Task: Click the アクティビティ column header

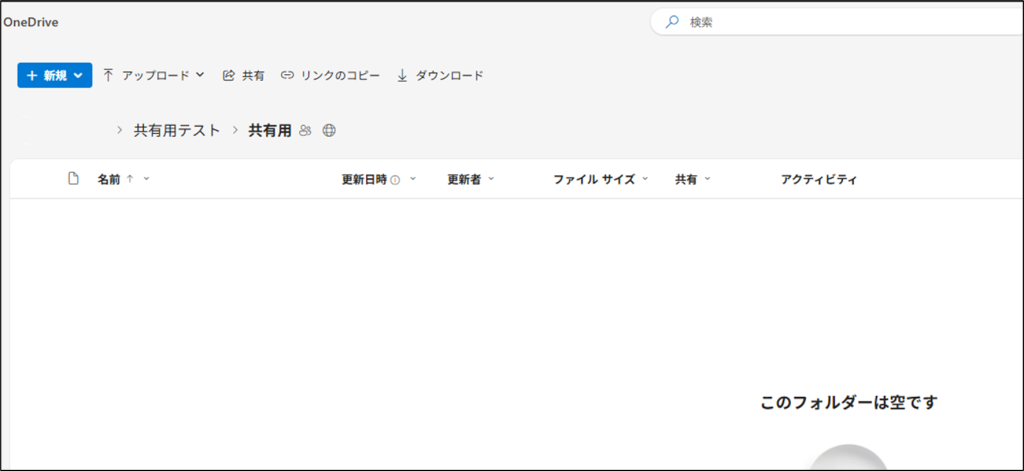Action: [818, 180]
